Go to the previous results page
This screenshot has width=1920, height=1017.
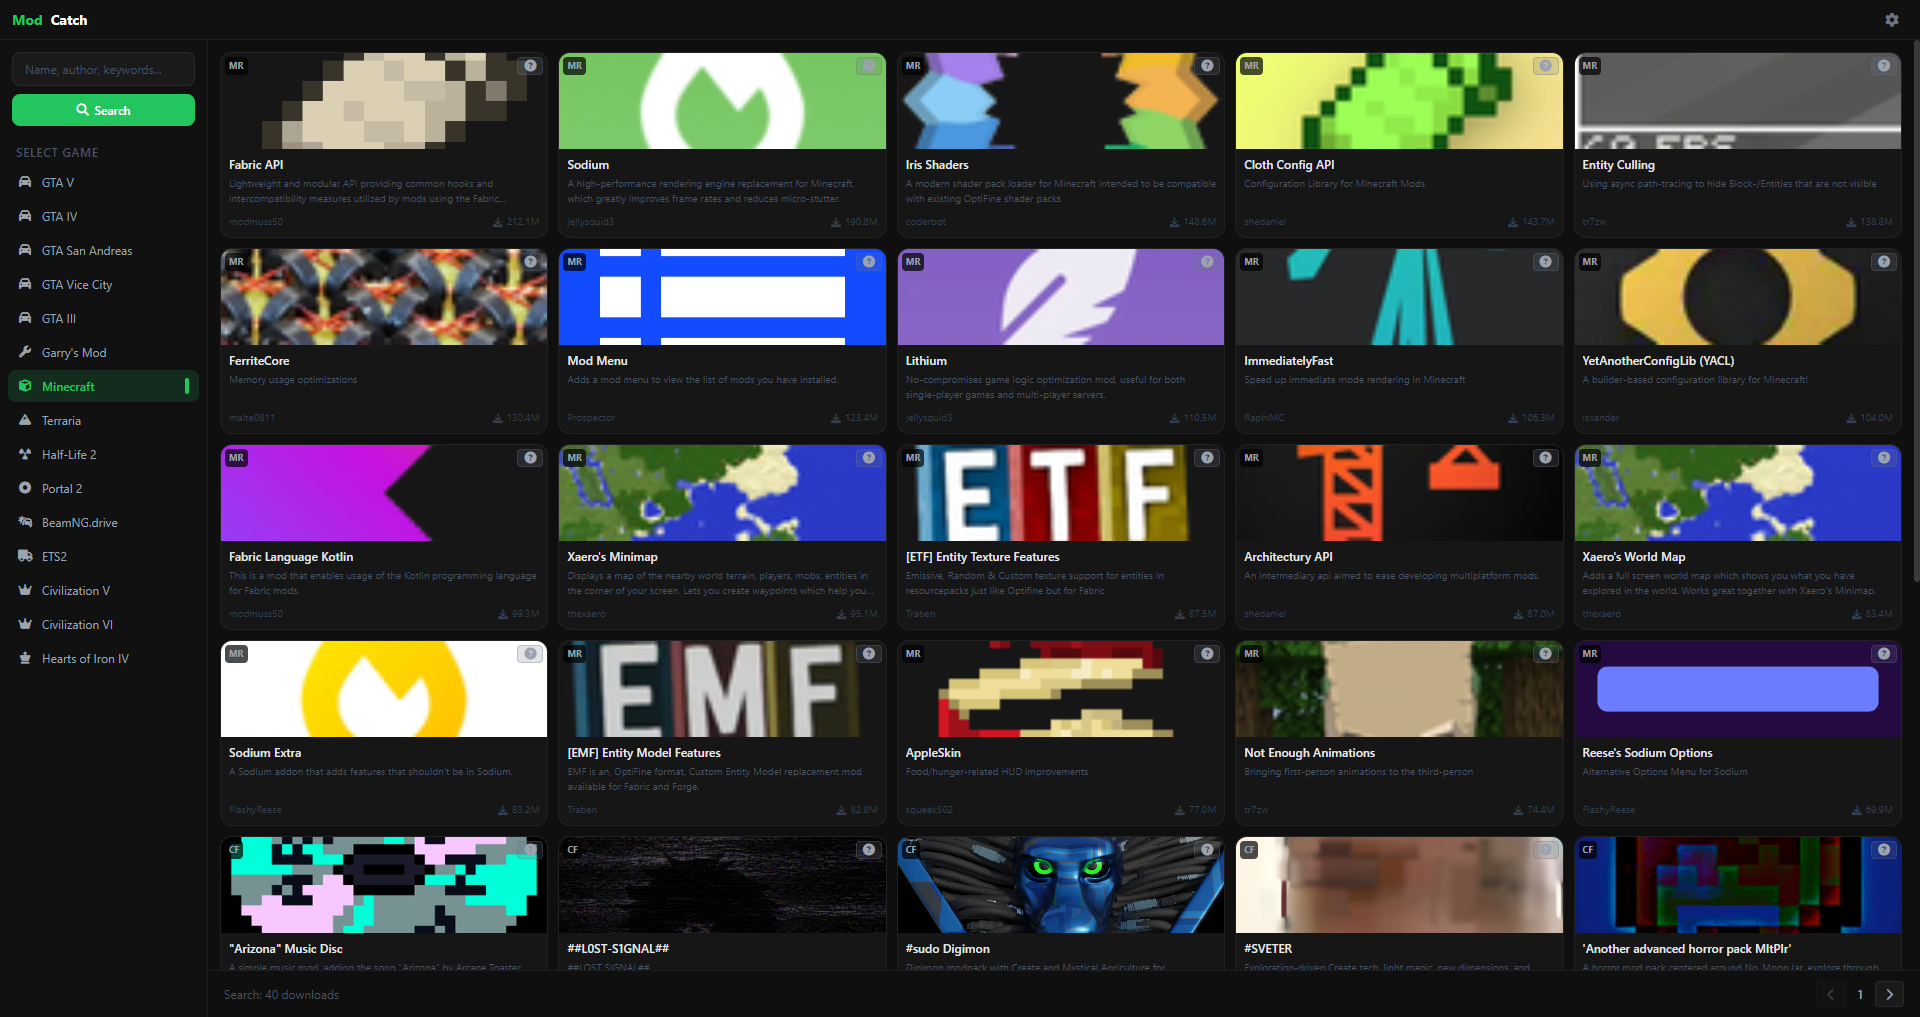click(1831, 994)
